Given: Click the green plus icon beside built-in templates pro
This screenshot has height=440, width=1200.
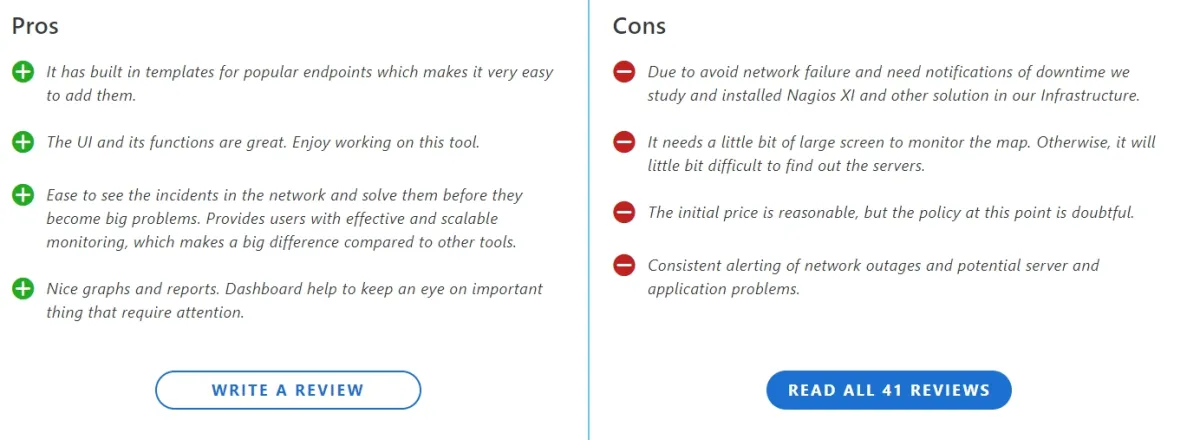Looking at the screenshot, I should click(23, 72).
